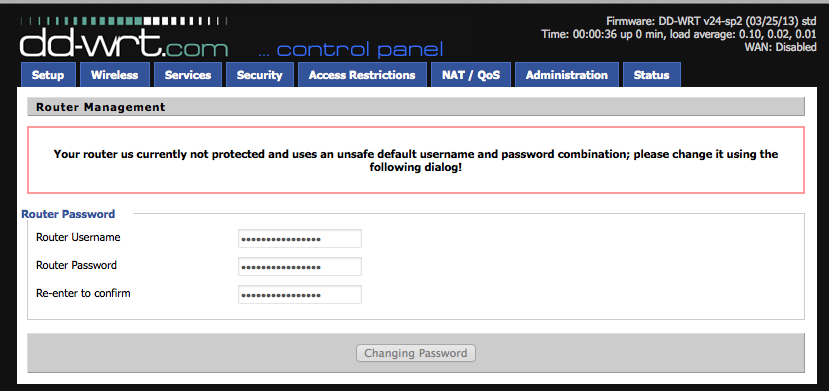Click the unsafe default password warning box

416,160
